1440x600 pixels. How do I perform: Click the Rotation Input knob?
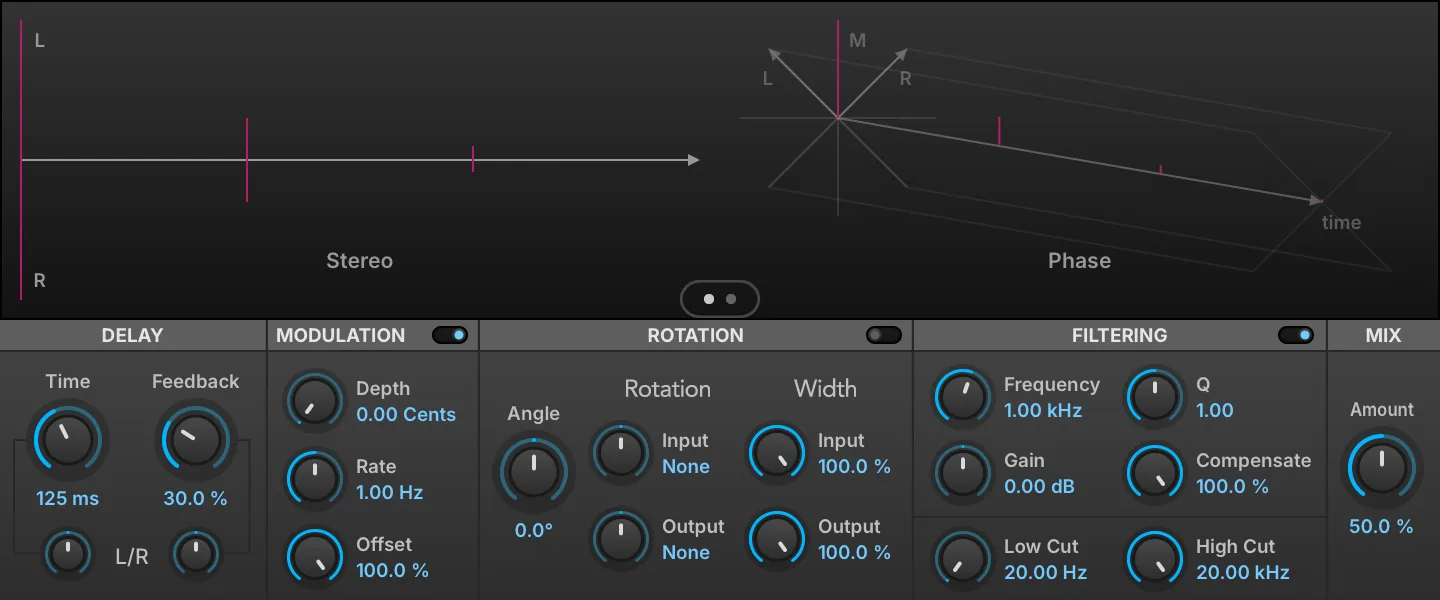click(x=621, y=452)
